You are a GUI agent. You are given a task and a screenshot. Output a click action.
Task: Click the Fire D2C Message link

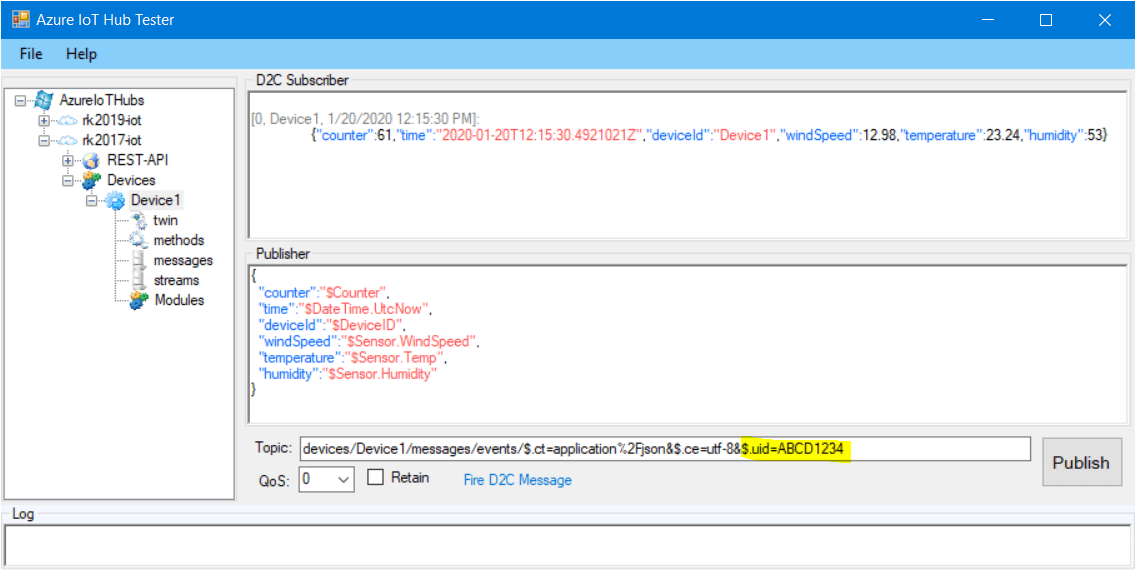pos(517,480)
